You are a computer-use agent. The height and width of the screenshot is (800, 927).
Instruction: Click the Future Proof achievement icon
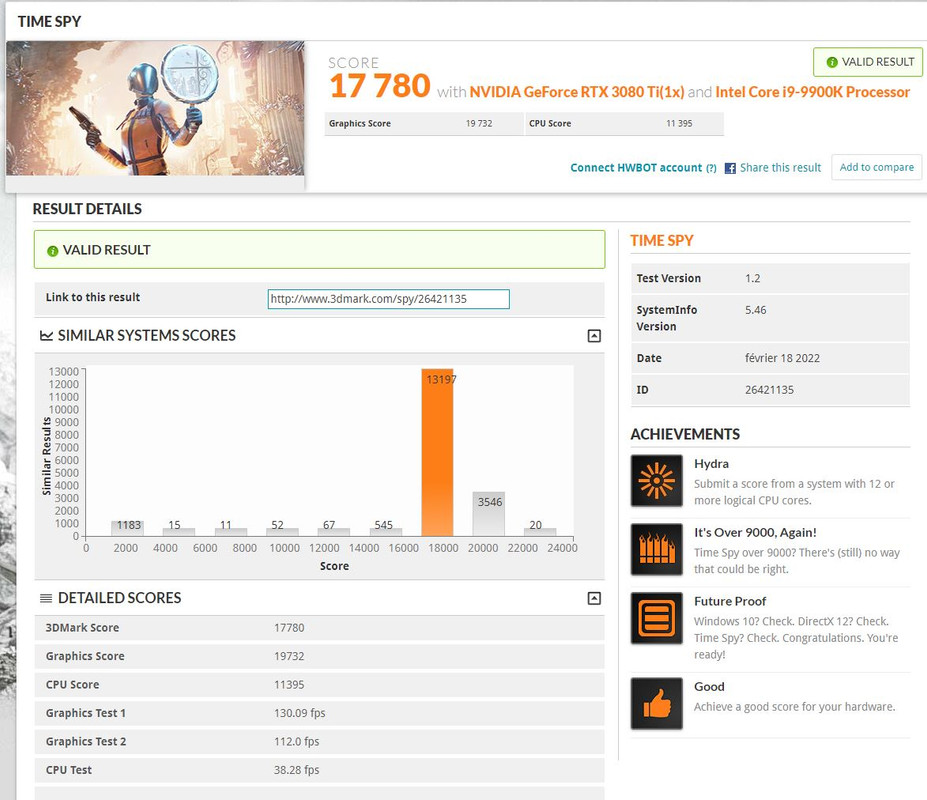(x=656, y=618)
